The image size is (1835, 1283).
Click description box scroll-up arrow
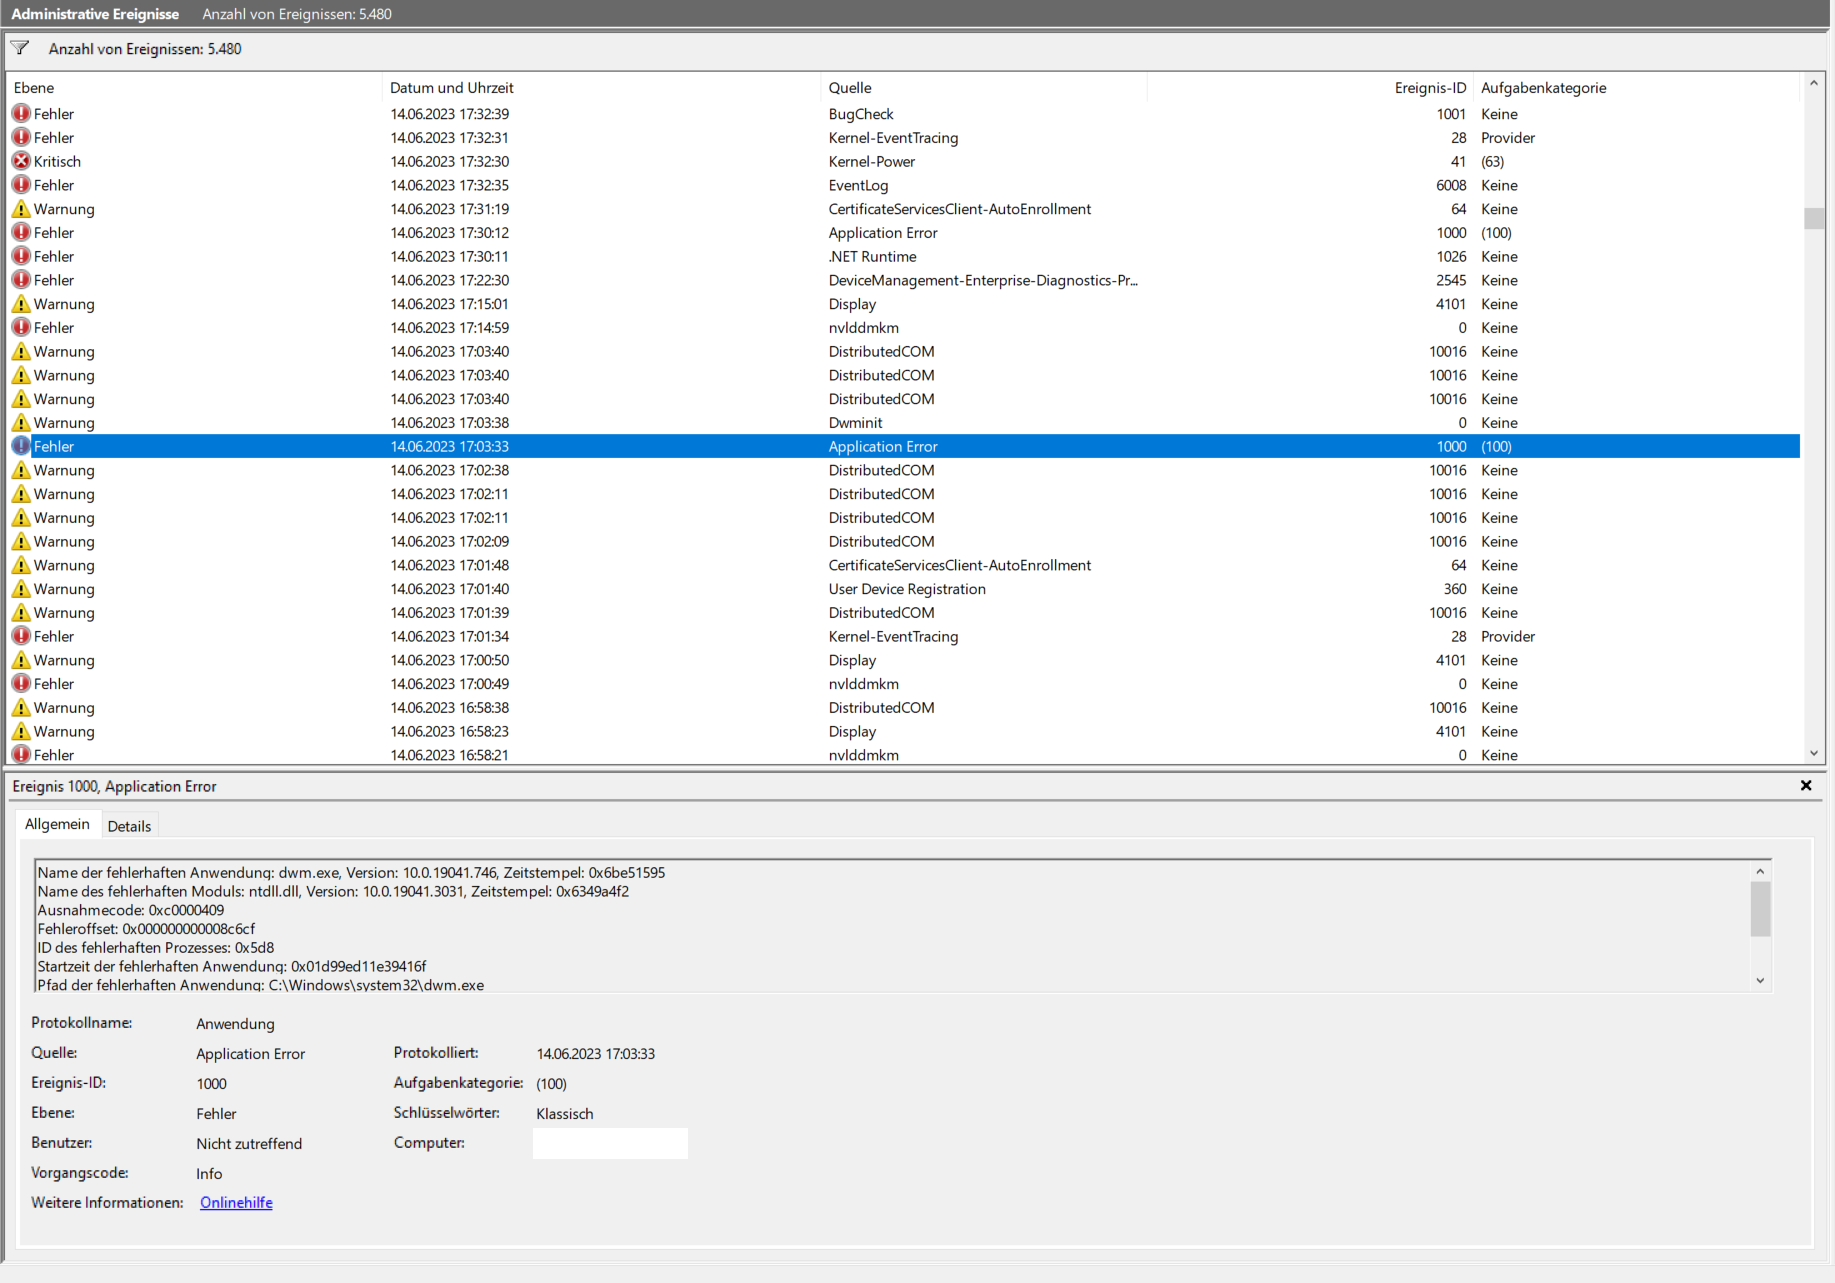tap(1760, 871)
